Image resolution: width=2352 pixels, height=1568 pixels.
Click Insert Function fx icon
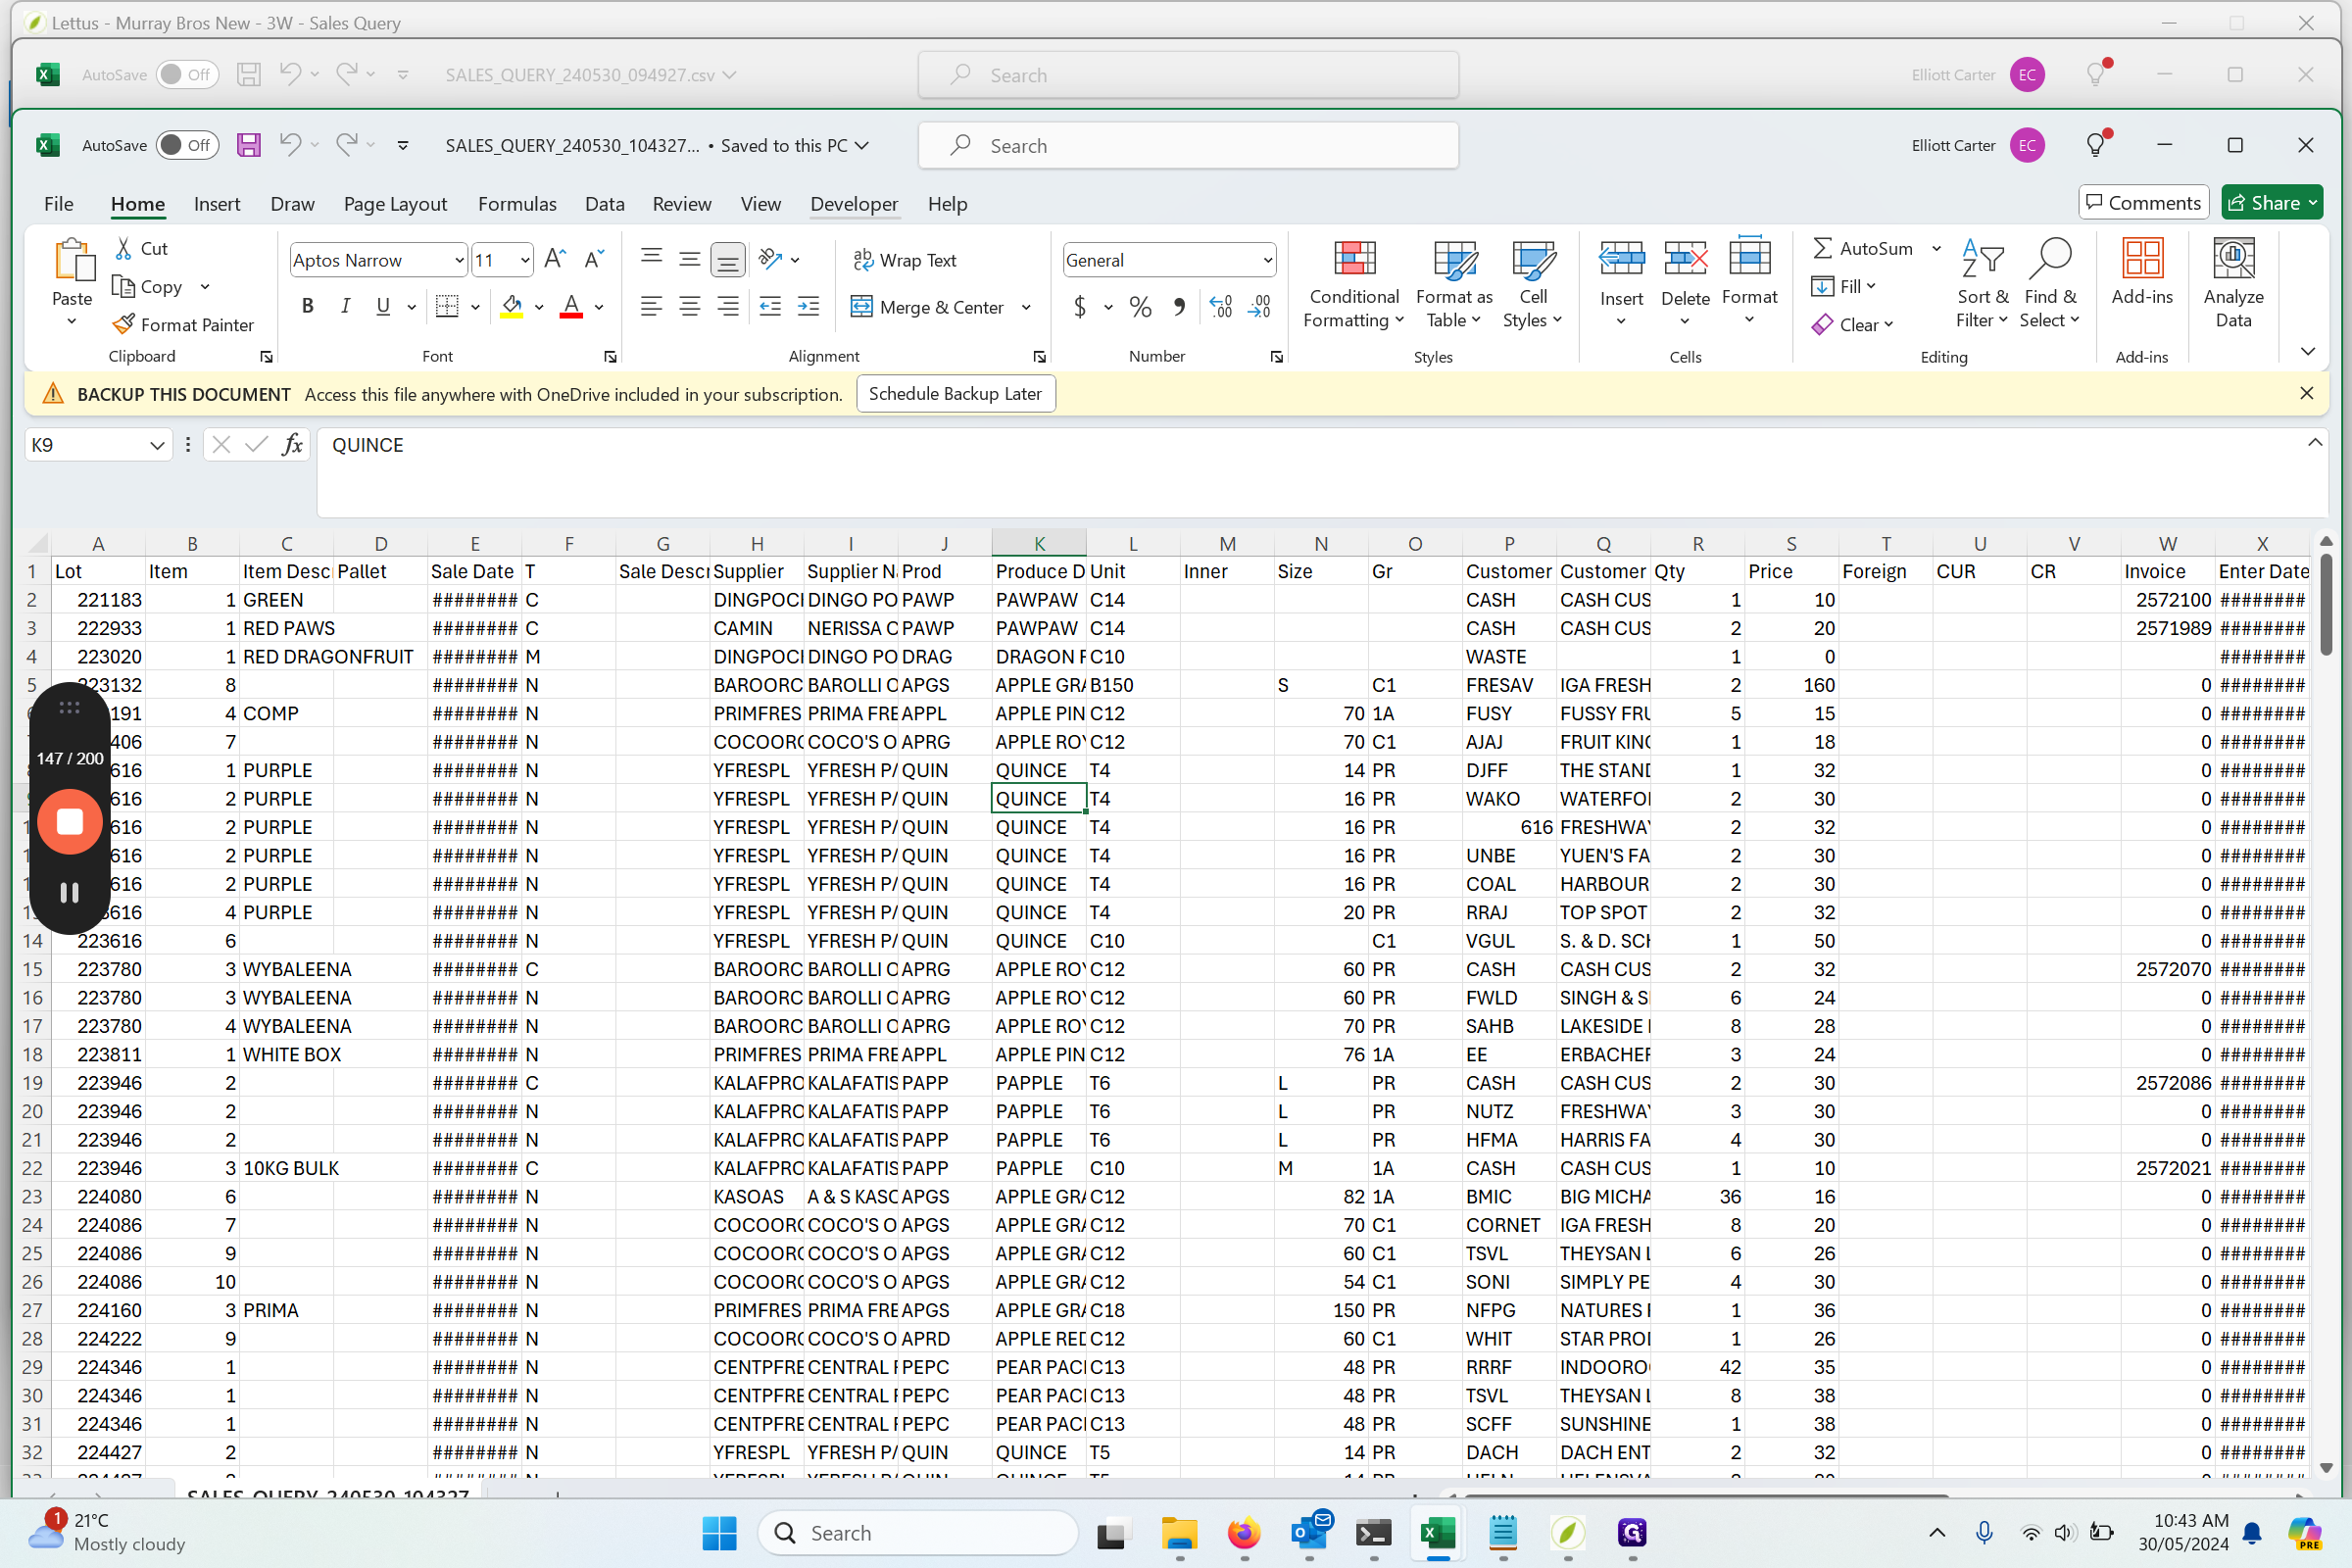[x=292, y=445]
